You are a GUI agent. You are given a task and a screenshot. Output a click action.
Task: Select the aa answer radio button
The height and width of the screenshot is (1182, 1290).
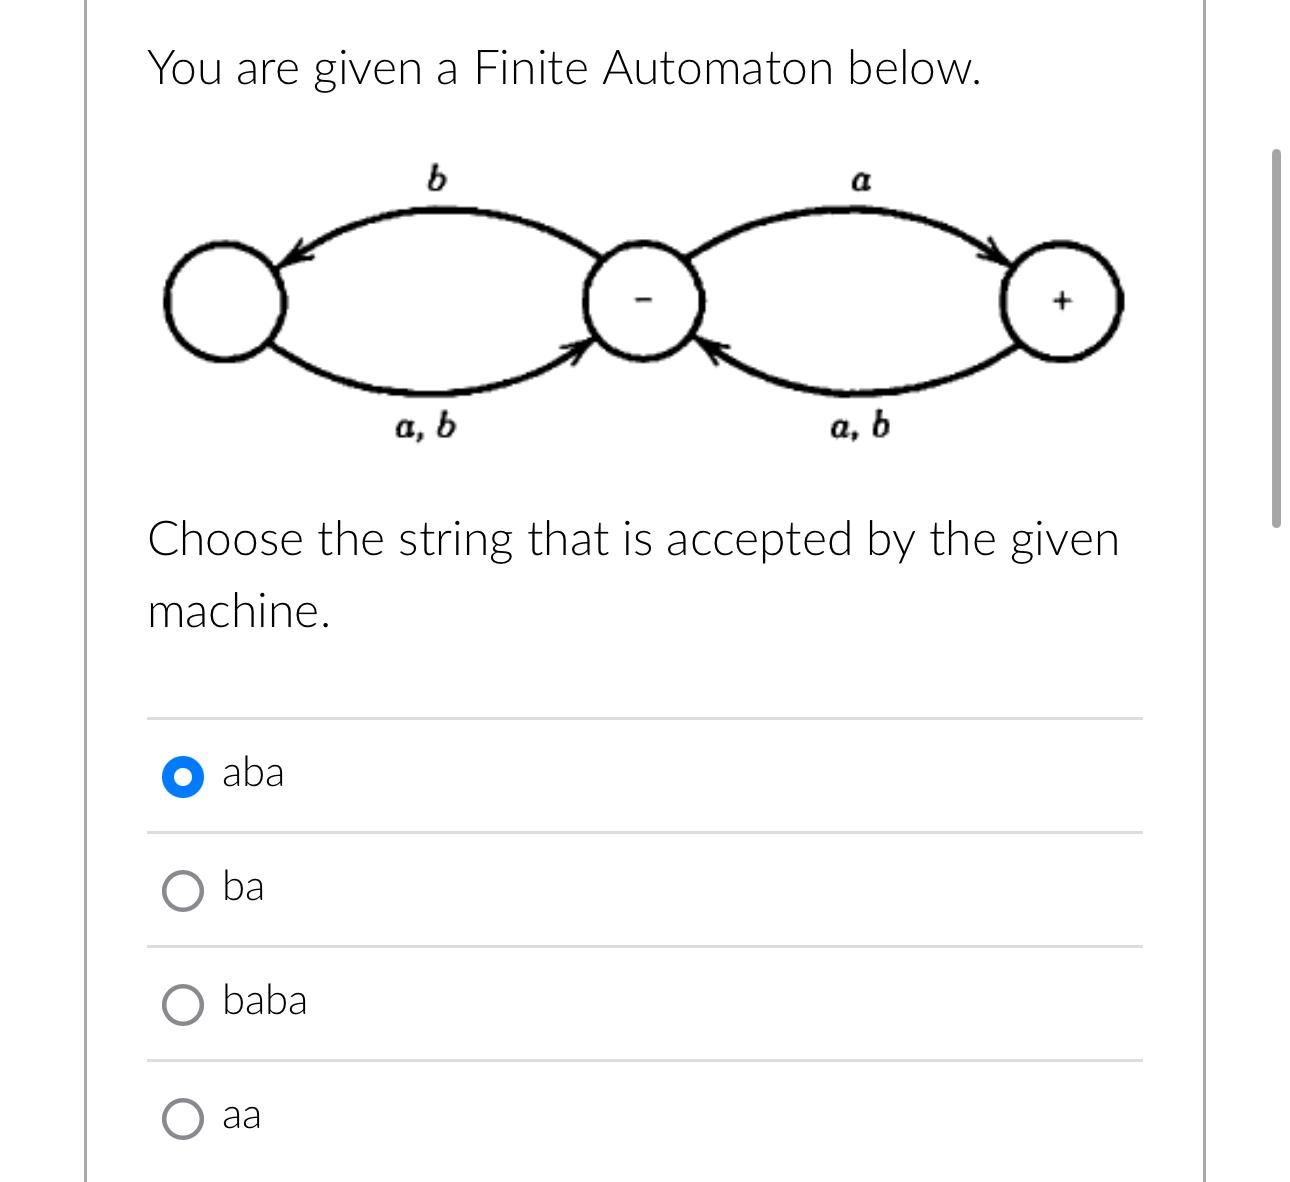(181, 1117)
